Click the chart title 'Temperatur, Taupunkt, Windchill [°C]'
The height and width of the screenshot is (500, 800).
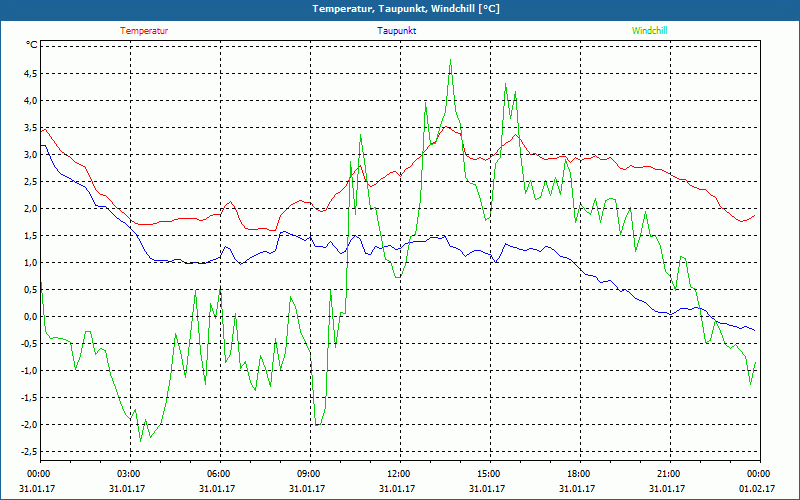click(406, 9)
